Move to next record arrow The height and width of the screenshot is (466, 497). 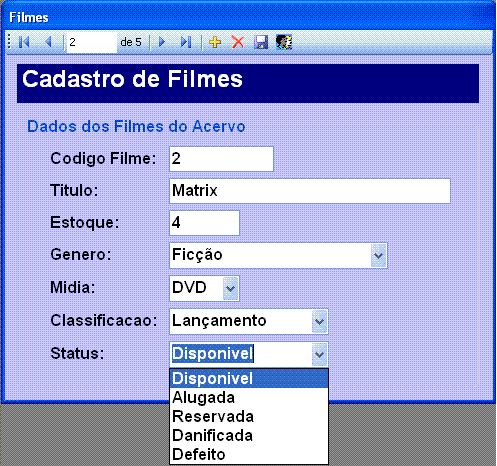pos(162,42)
